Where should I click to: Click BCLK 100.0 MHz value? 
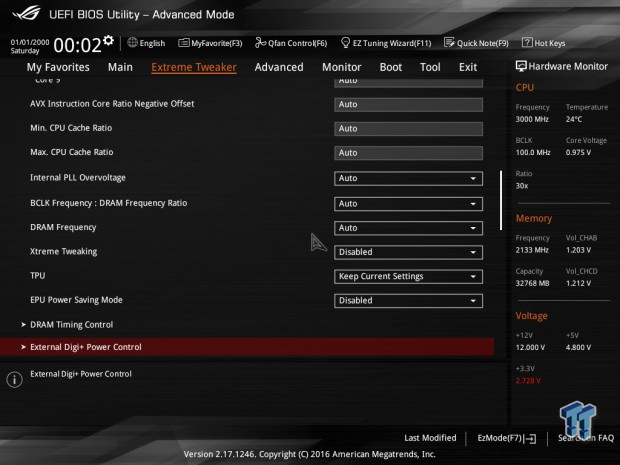(533, 152)
